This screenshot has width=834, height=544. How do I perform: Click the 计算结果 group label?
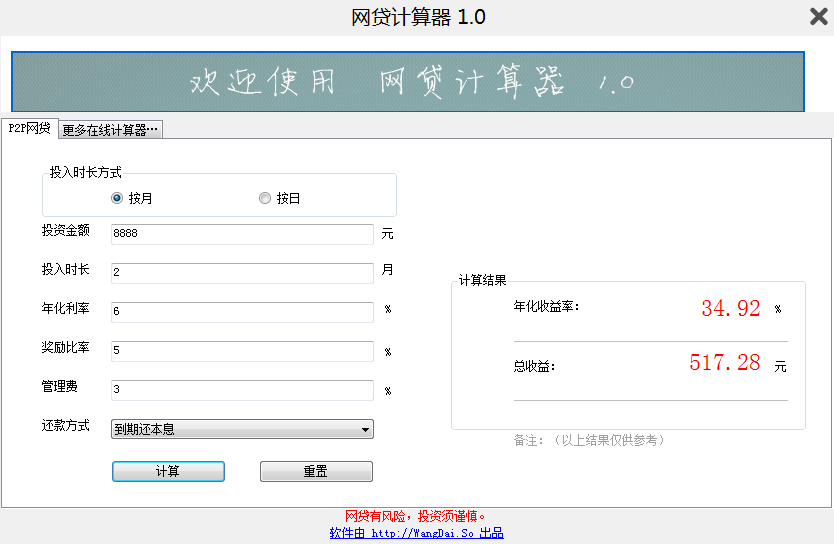tap(482, 280)
